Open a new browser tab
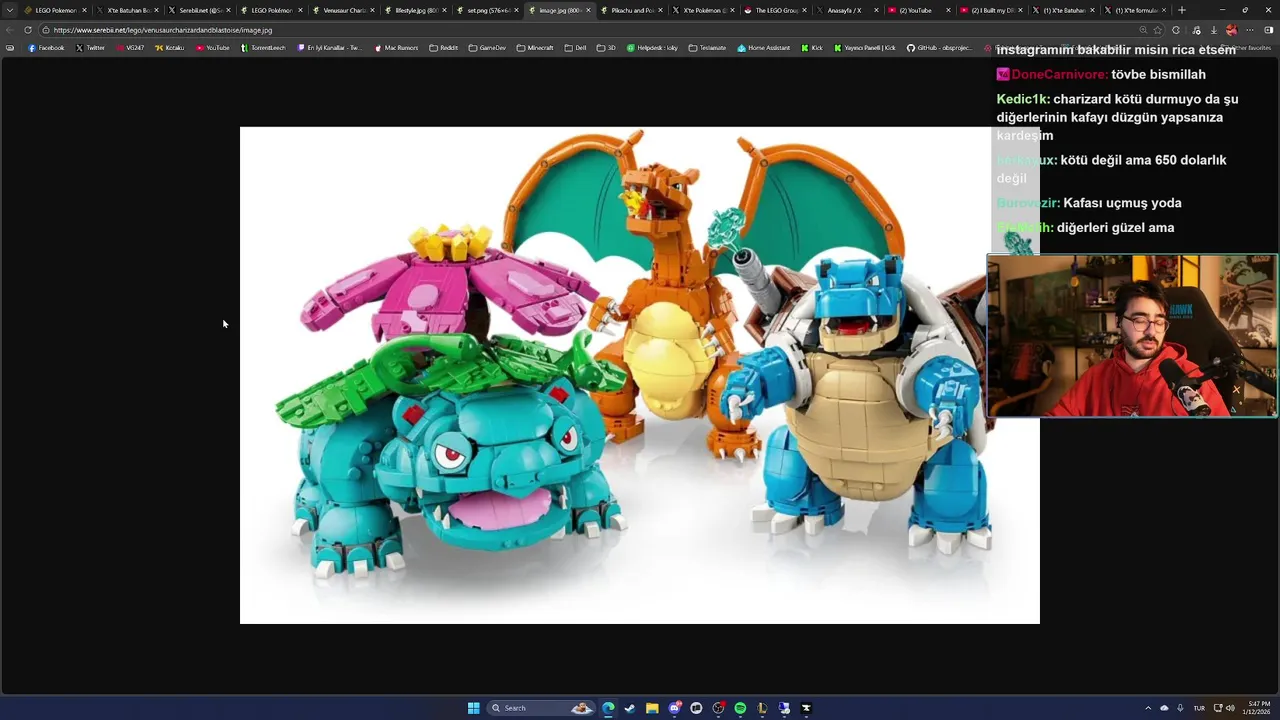This screenshot has height=720, width=1280. coord(1182,10)
